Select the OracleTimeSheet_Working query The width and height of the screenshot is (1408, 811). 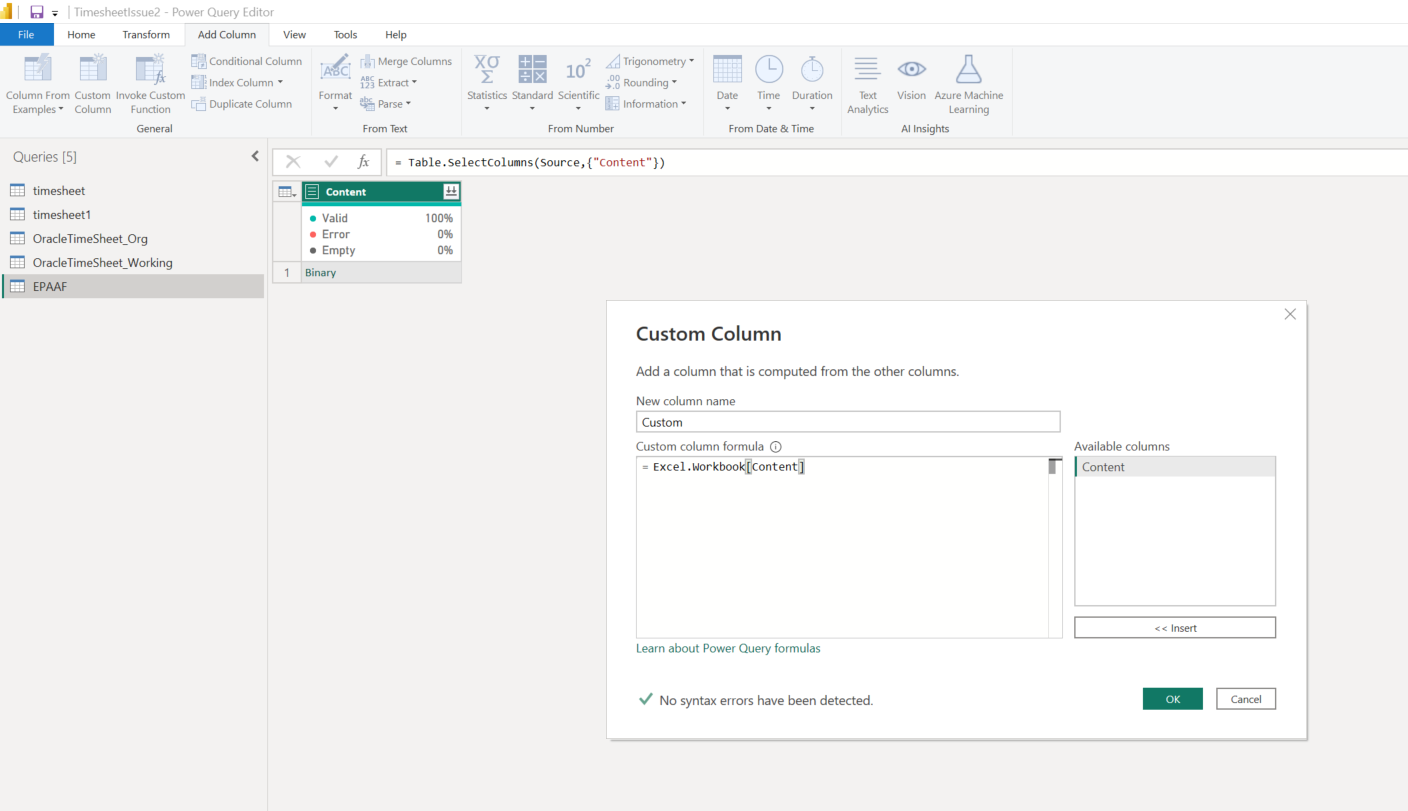click(133, 262)
